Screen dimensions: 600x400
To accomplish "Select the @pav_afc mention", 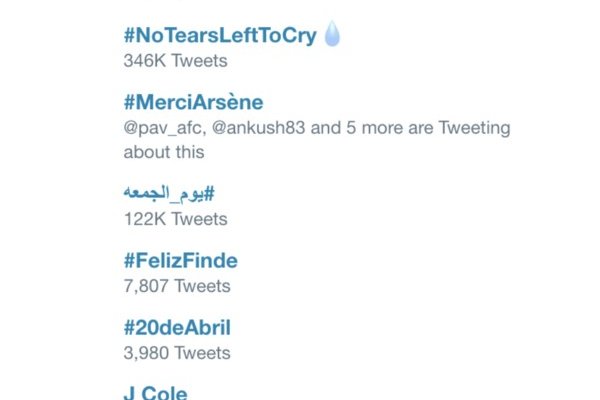I will [x=161, y=128].
